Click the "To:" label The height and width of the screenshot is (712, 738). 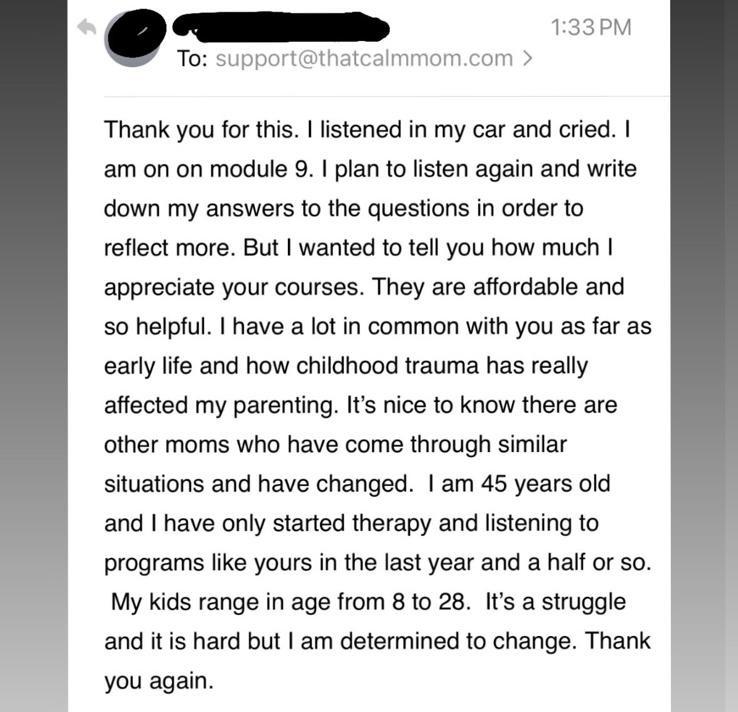point(192,58)
